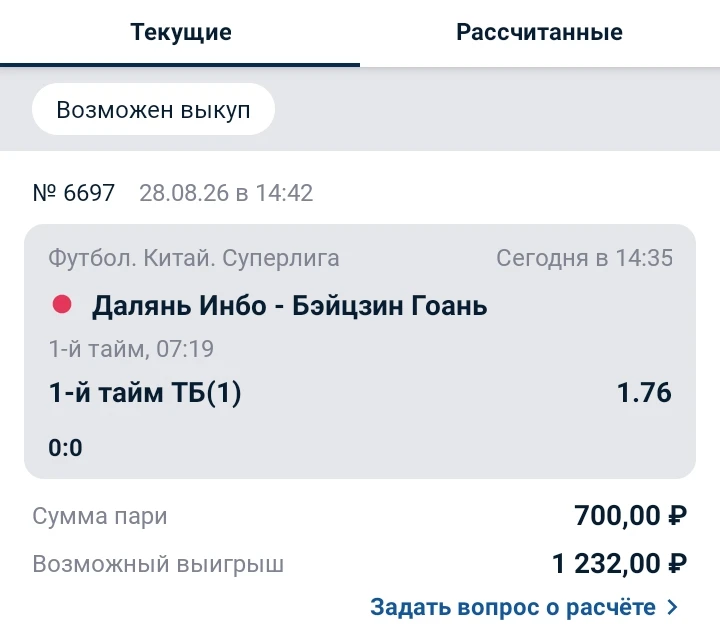720x636 pixels.
Task: Switch to the Текущие tab
Action: click(180, 33)
